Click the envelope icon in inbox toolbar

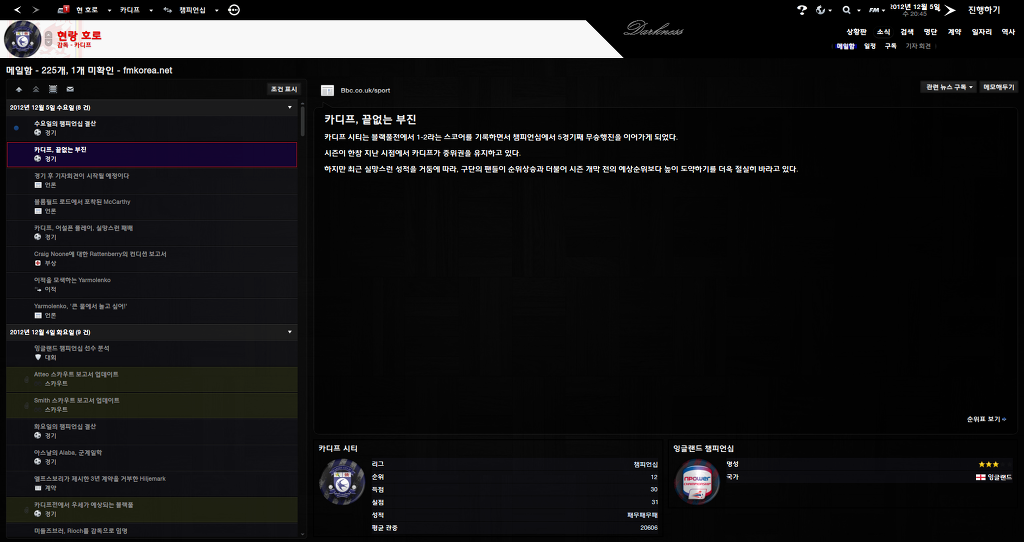[x=70, y=89]
